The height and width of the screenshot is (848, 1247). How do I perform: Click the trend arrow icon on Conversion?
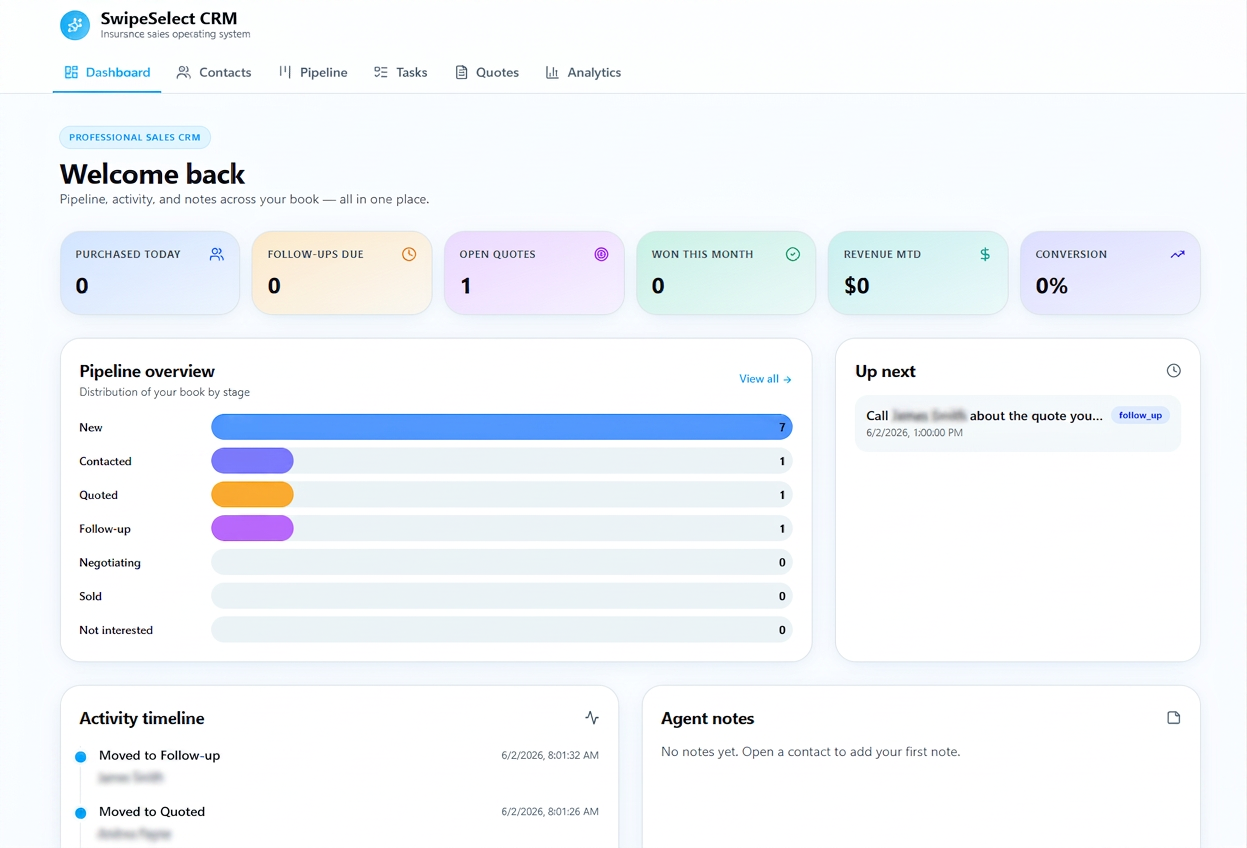click(1177, 254)
